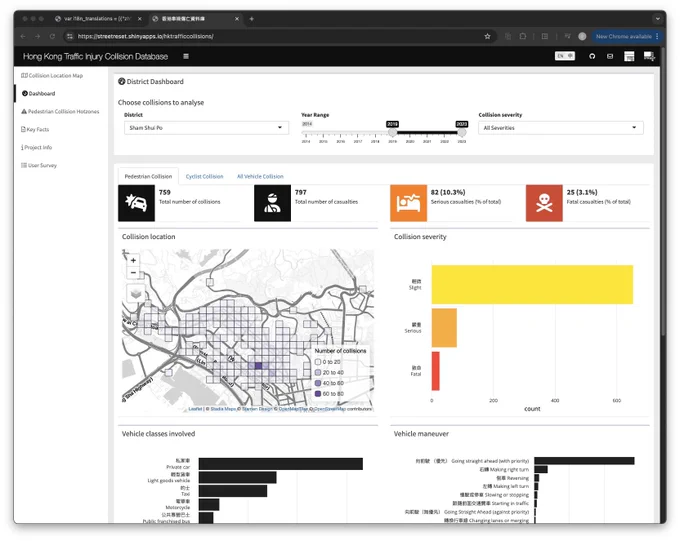The height and width of the screenshot is (541, 680).
Task: Open Pedestrian Collision Hotzones in sidebar
Action: [x=60, y=111]
